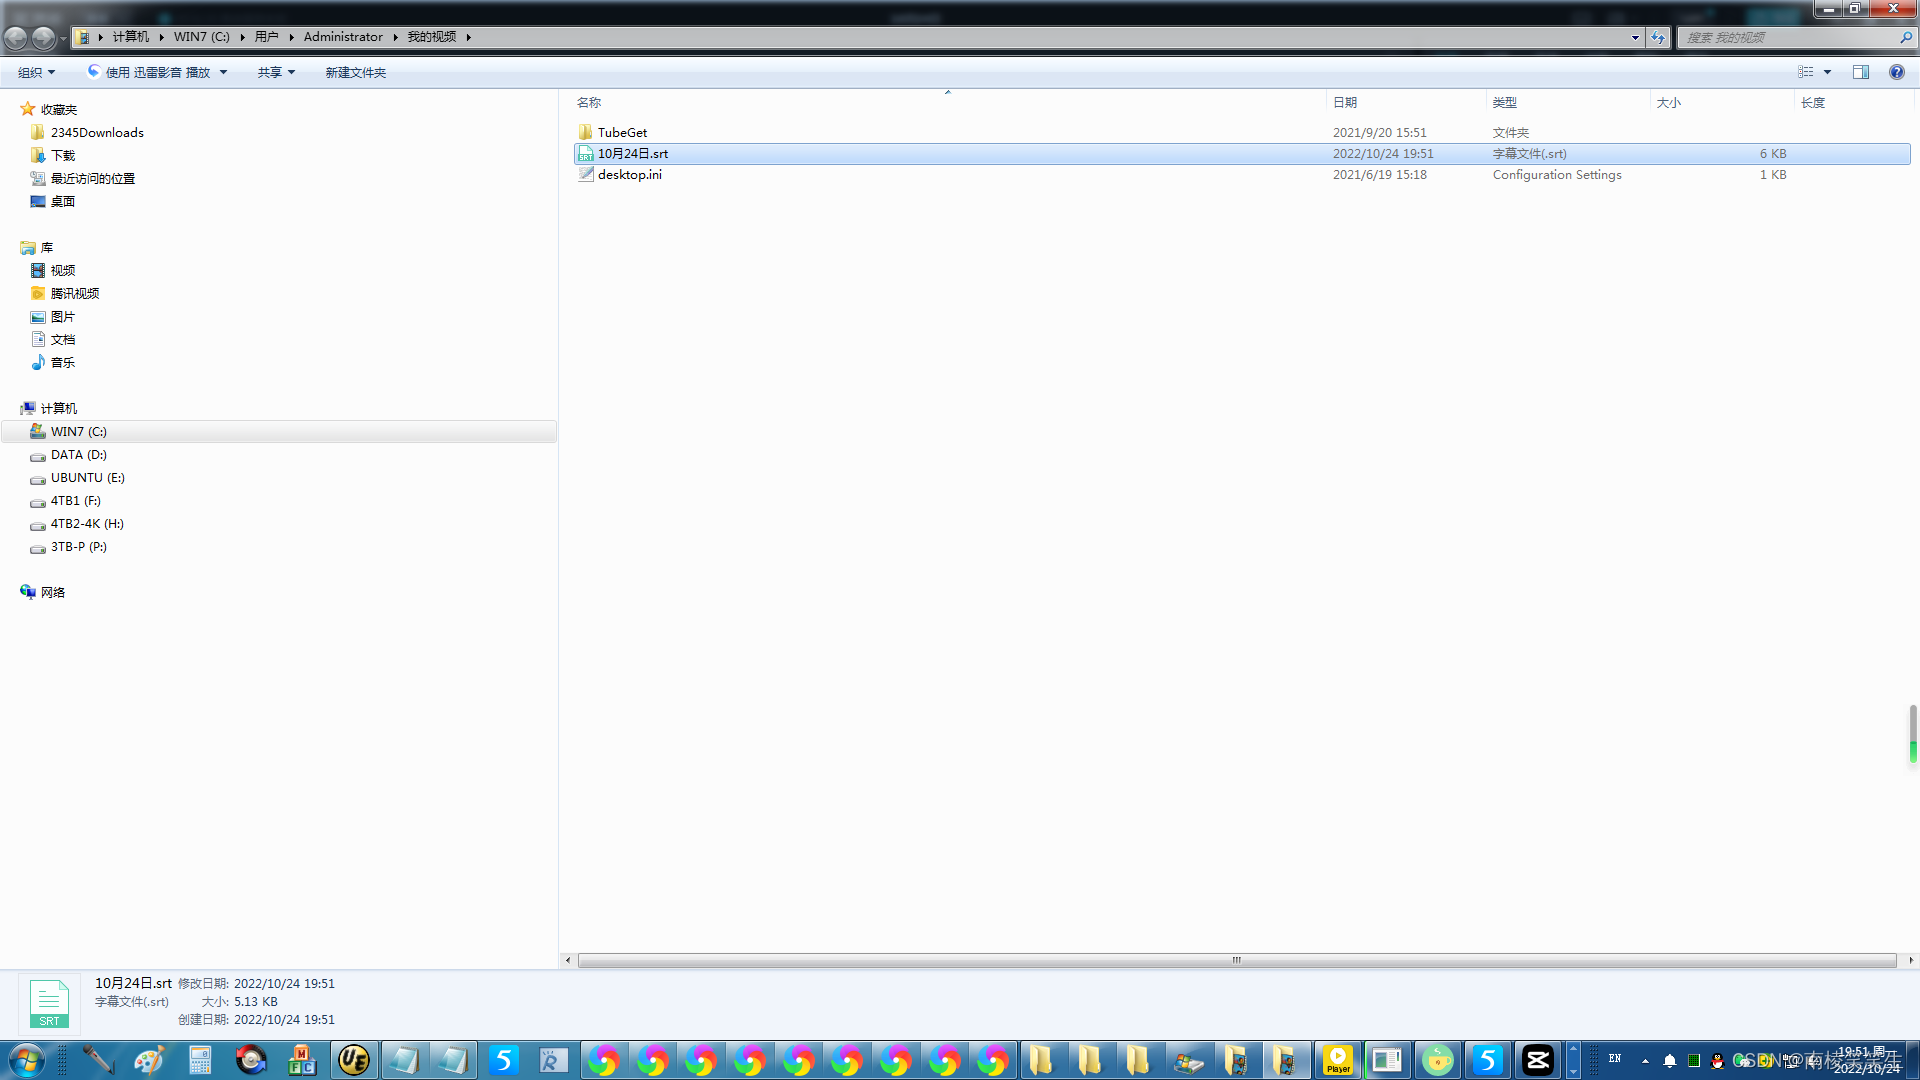This screenshot has height=1080, width=1920.
Task: Open 腾讯视频 library icon
Action: pos(38,293)
